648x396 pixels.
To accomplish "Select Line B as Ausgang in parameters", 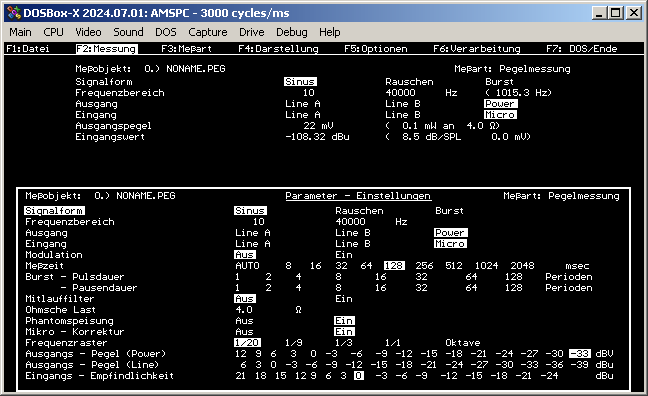I will (x=353, y=233).
